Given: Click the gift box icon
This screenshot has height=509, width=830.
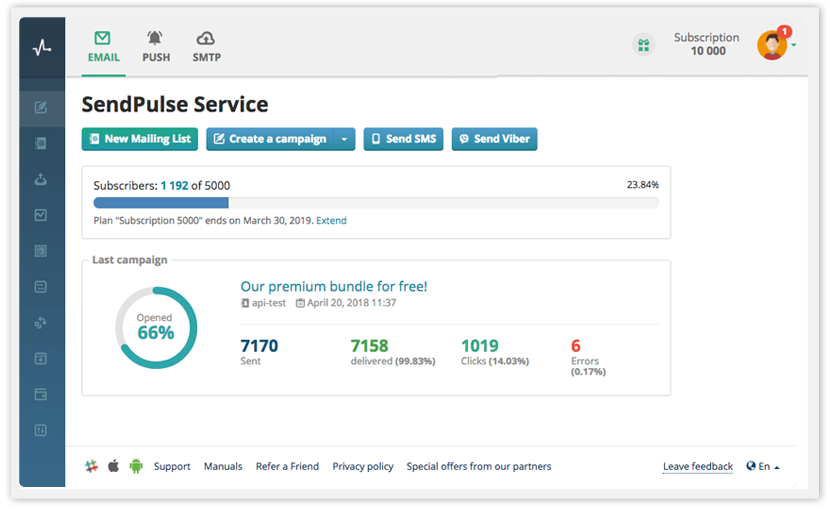Looking at the screenshot, I should coord(644,45).
